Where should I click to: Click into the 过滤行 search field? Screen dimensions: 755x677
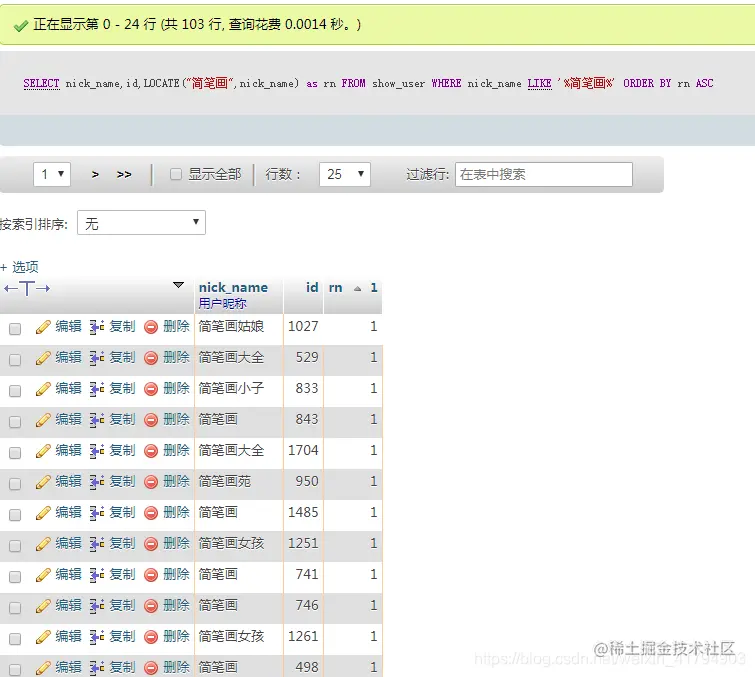tap(544, 174)
